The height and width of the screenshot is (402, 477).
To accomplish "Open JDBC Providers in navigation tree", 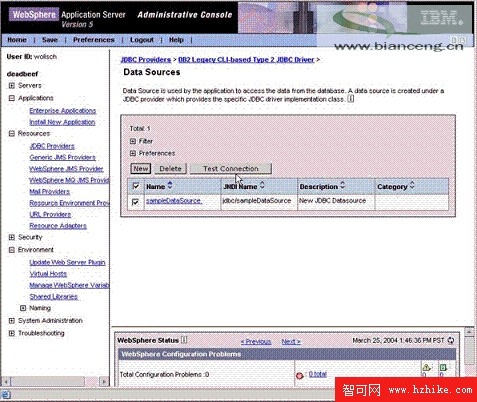I will click(x=52, y=146).
